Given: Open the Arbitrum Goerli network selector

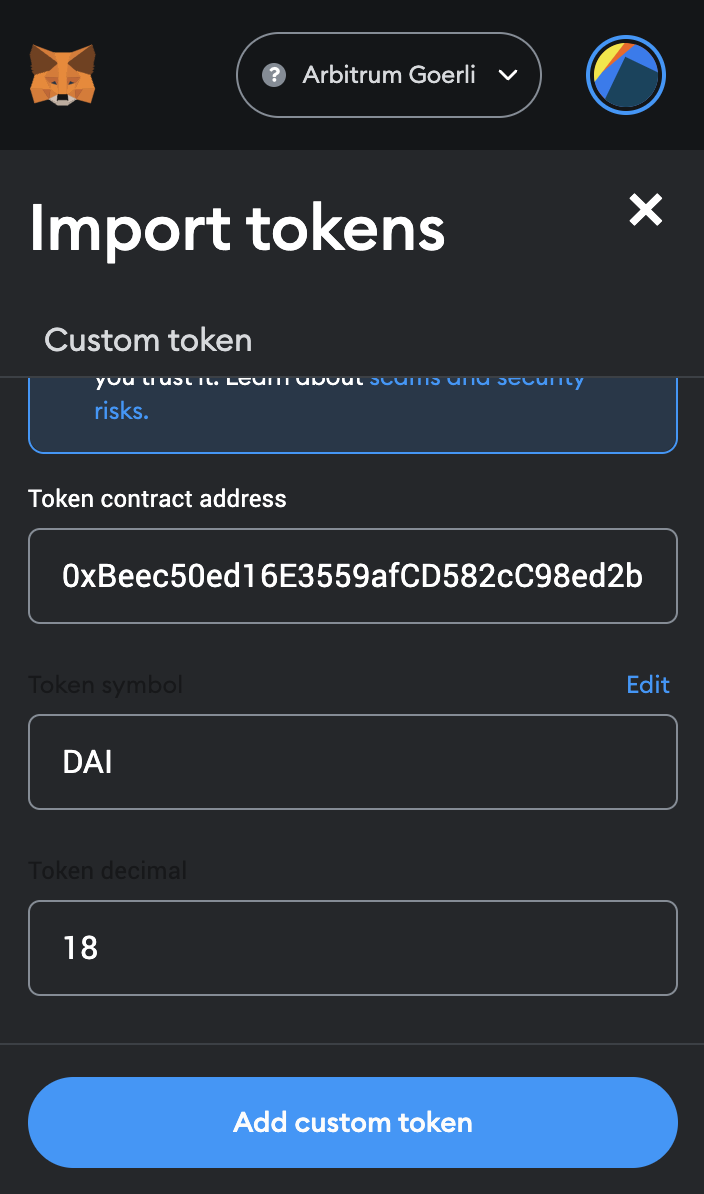Looking at the screenshot, I should 389,75.
